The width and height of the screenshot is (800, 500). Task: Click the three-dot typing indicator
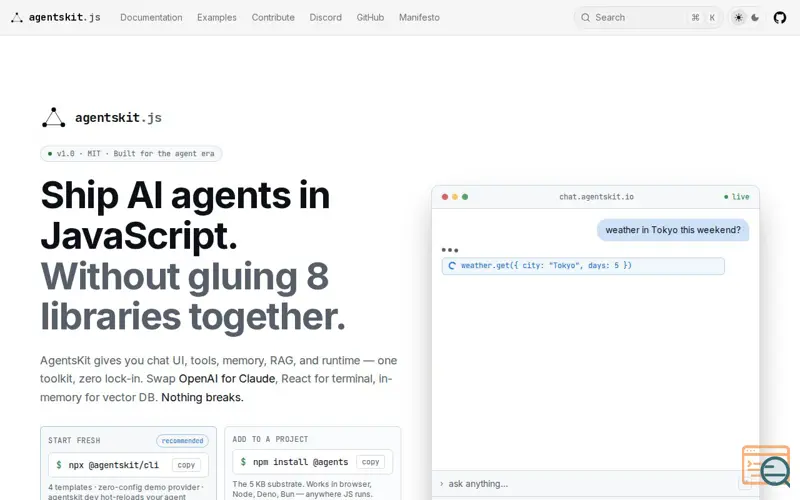pyautogui.click(x=450, y=250)
